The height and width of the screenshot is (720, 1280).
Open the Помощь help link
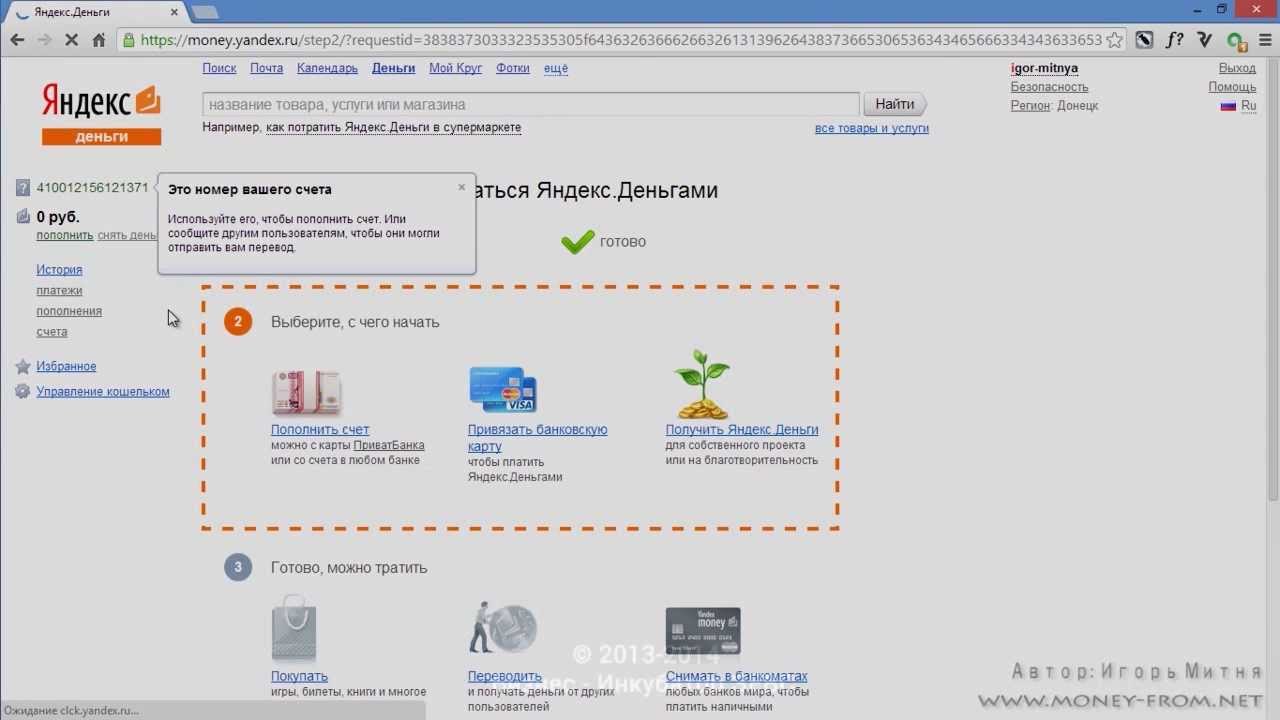[1232, 87]
